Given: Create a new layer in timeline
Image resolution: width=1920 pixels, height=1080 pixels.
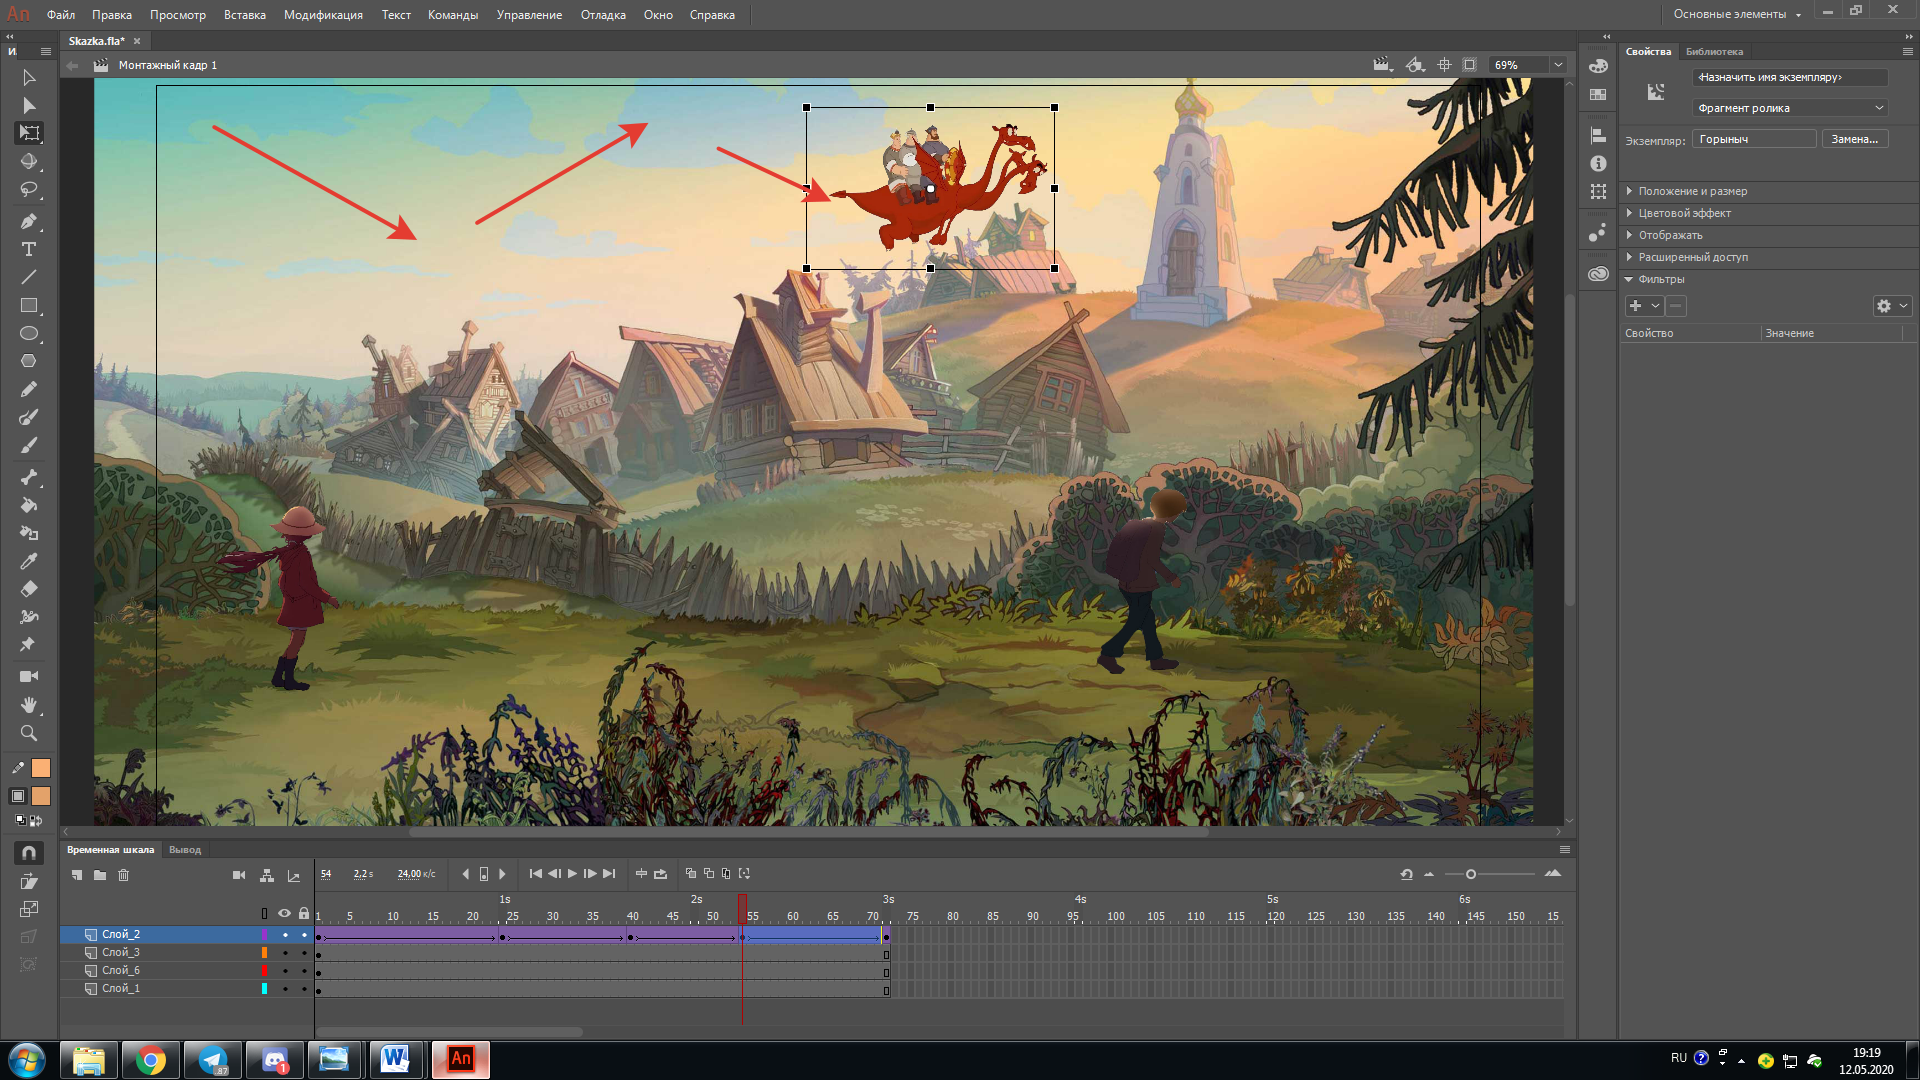Looking at the screenshot, I should (77, 875).
